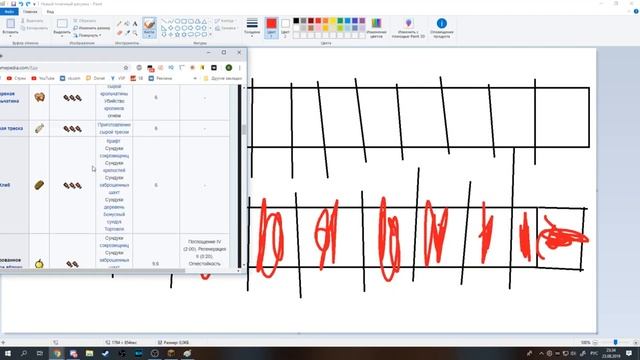Click the golden apple icon in table
The width and height of the screenshot is (640, 360).
click(39, 264)
